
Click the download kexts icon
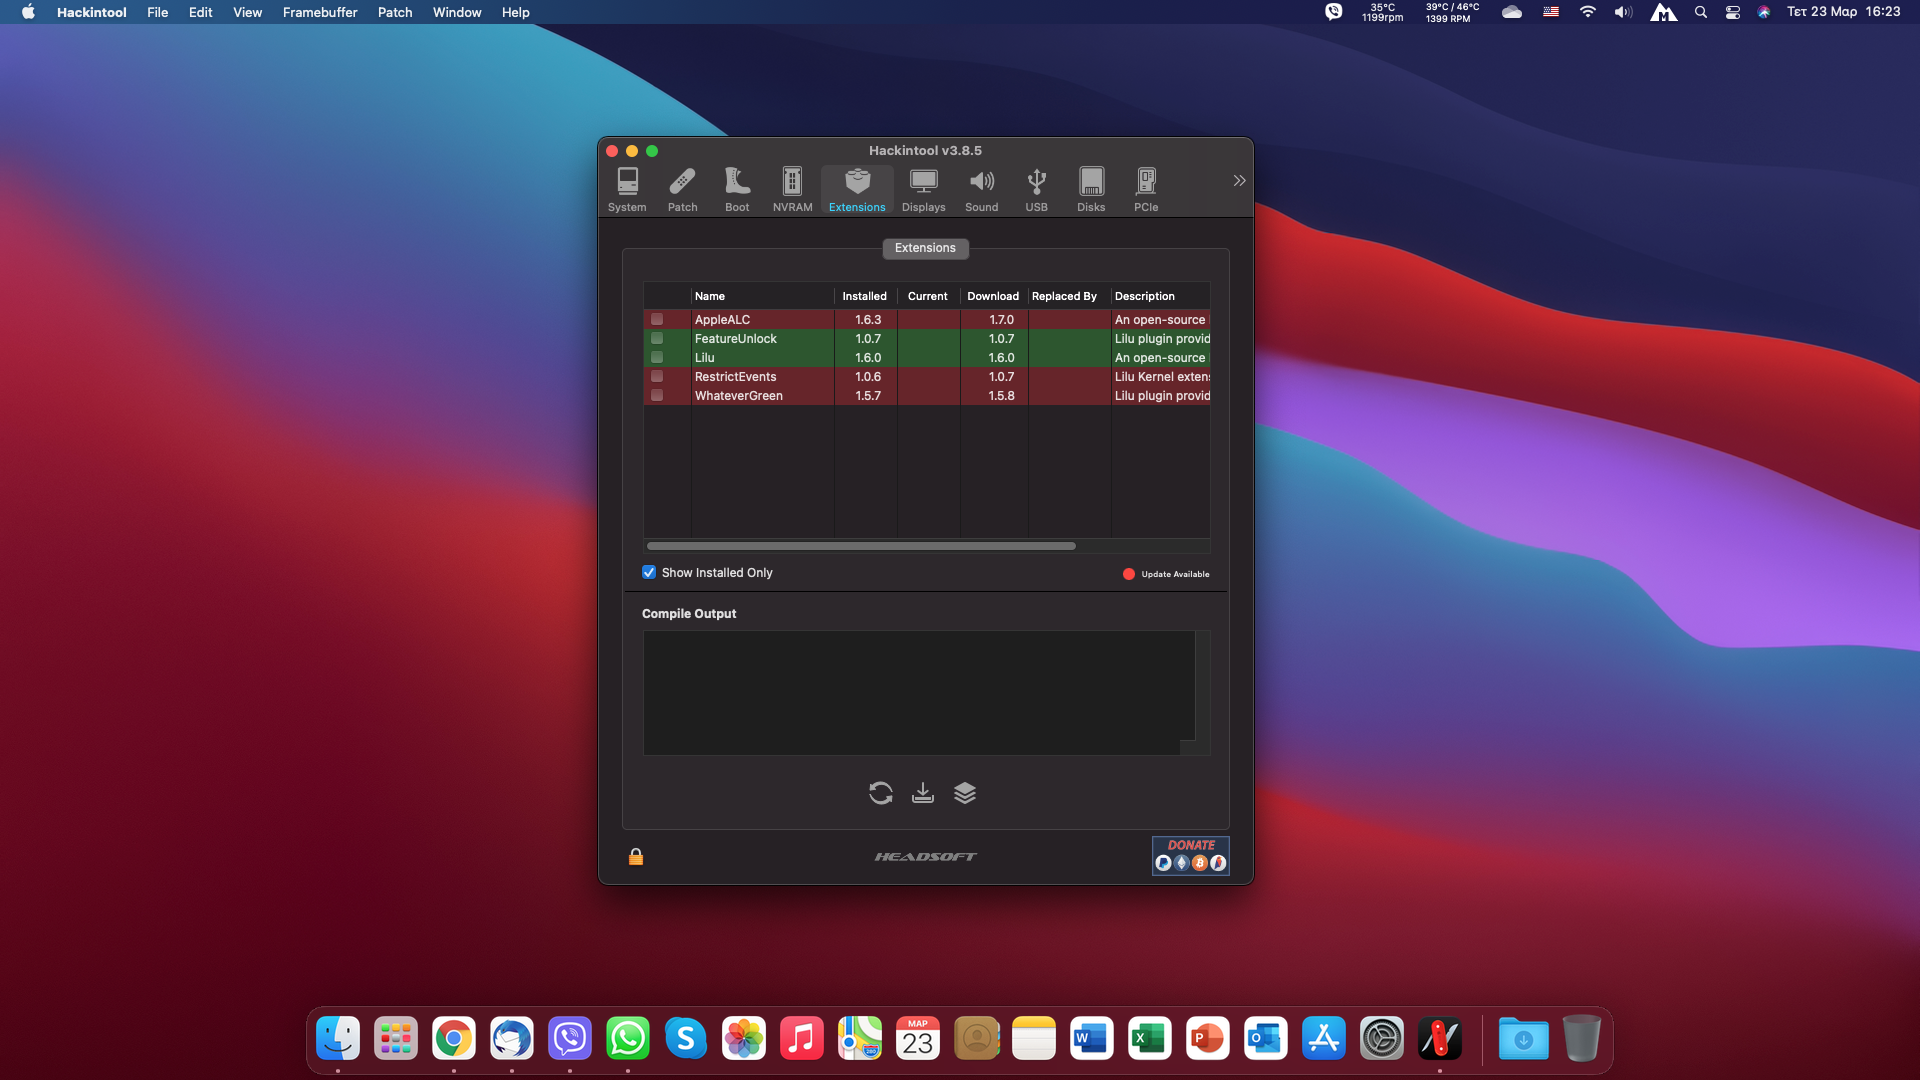pos(922,793)
